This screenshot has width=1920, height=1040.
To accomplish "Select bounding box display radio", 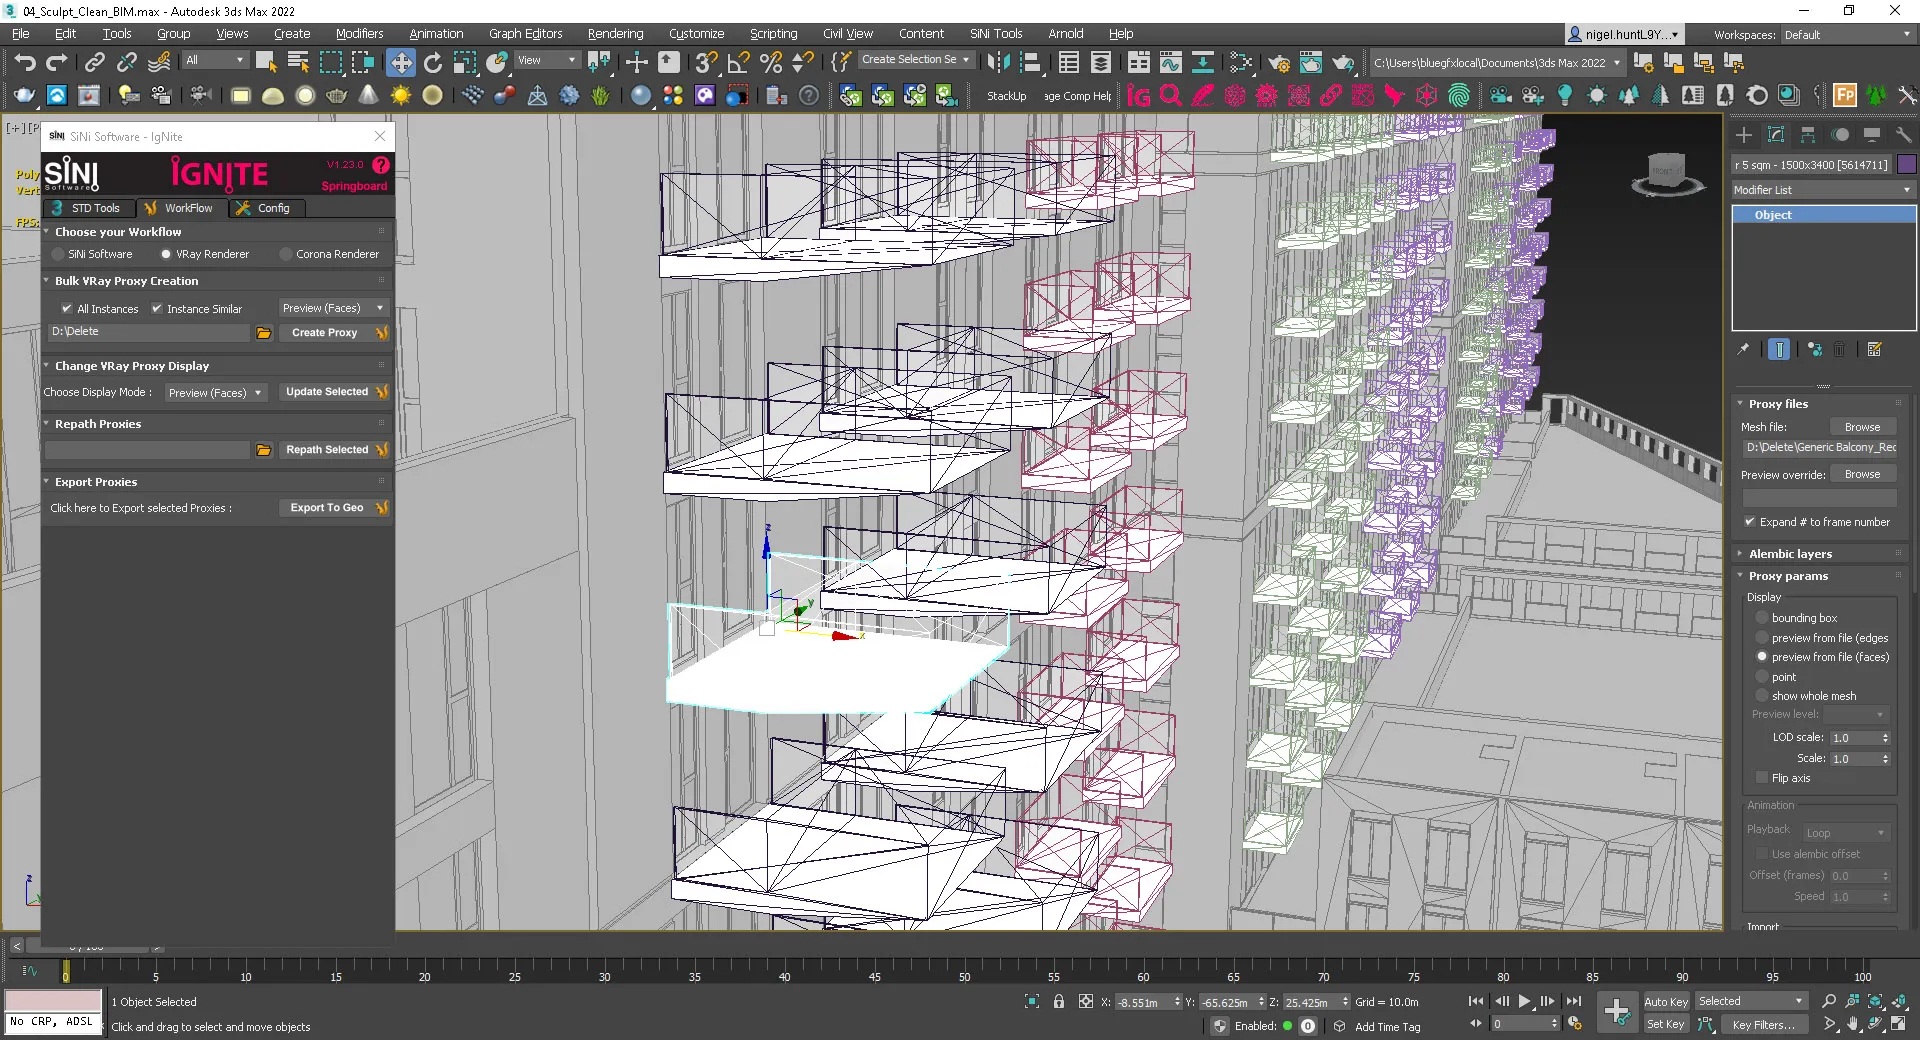I will (x=1762, y=618).
